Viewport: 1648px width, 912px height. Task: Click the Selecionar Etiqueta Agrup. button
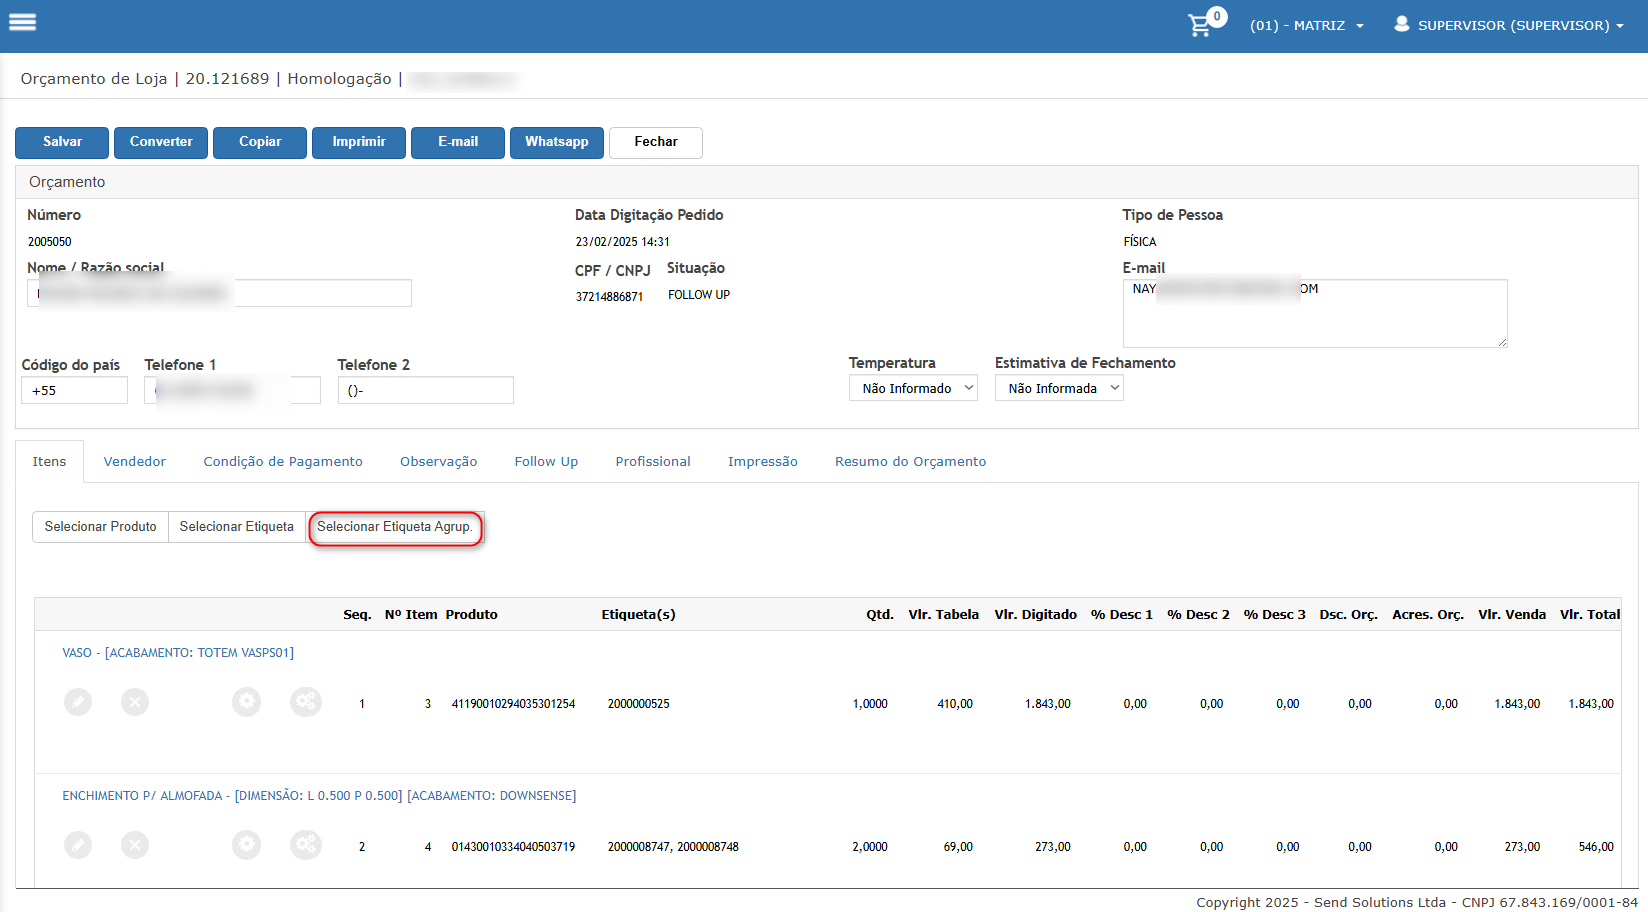click(395, 527)
